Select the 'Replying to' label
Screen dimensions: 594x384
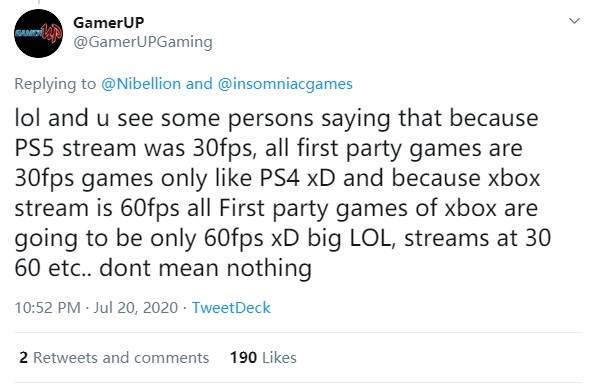(x=55, y=84)
